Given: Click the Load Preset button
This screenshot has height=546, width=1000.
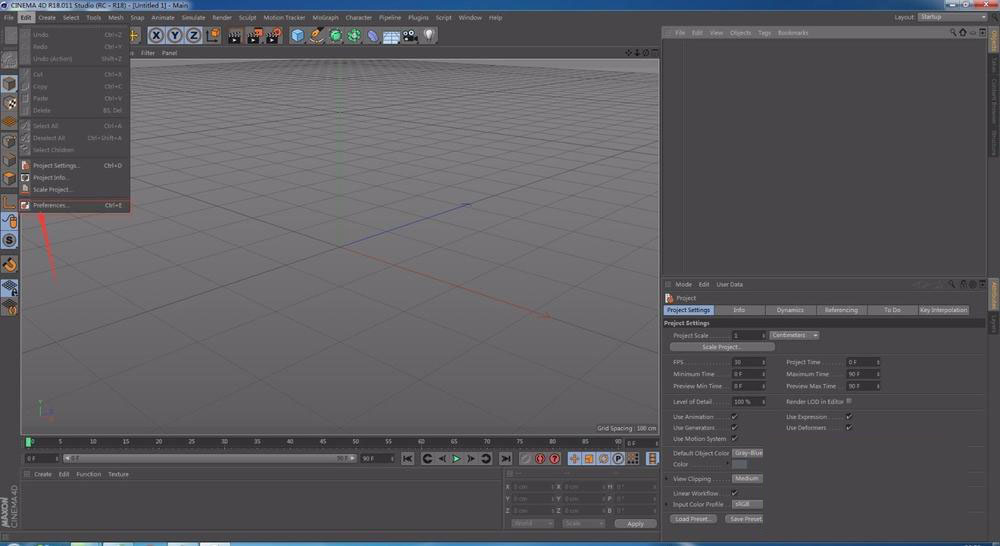Looking at the screenshot, I should tap(693, 519).
